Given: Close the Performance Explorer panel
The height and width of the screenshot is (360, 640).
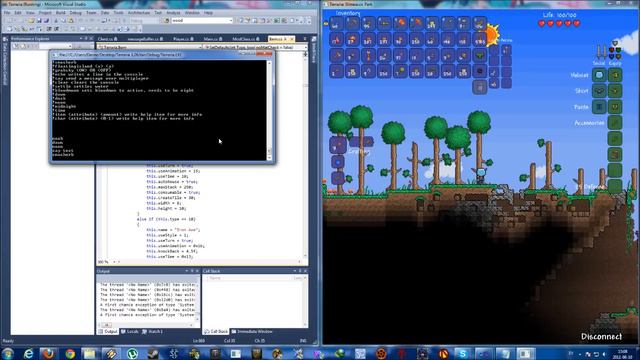Looking at the screenshot, I should 91,39.
